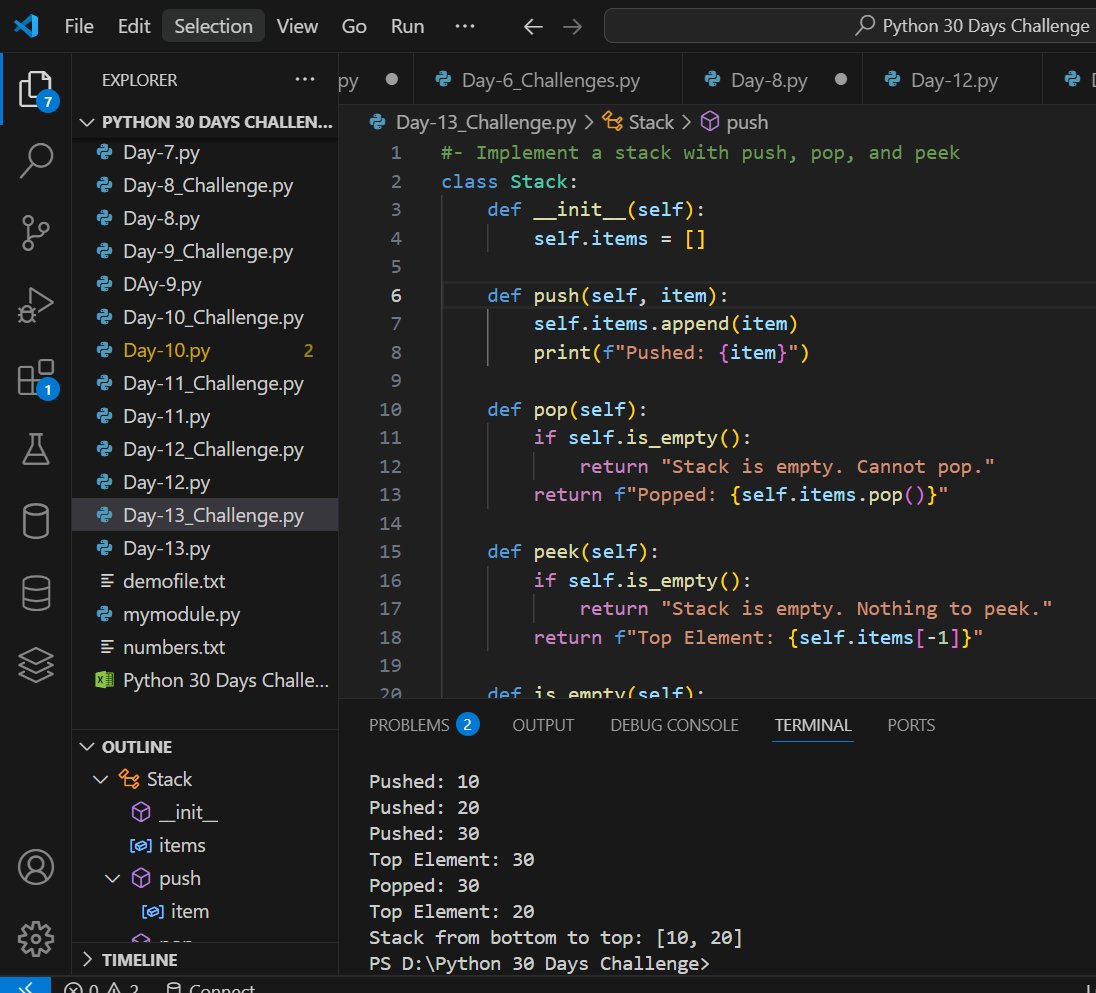
Task: Open the Python 30 Days Challenge Excel file
Action: [206, 680]
